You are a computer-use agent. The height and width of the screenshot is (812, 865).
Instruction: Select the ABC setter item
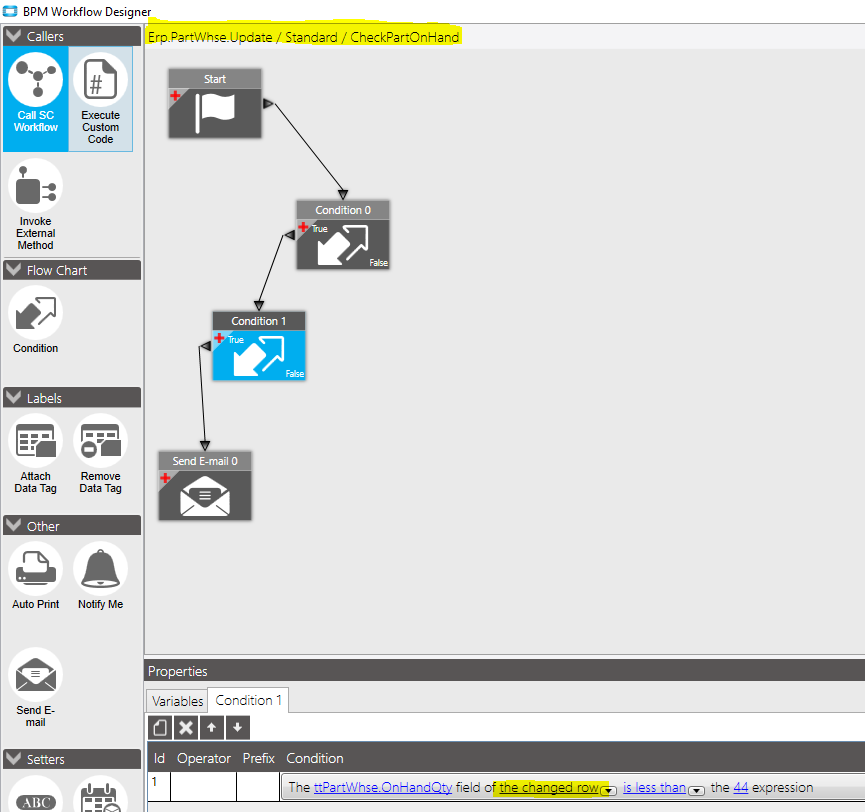(36, 795)
